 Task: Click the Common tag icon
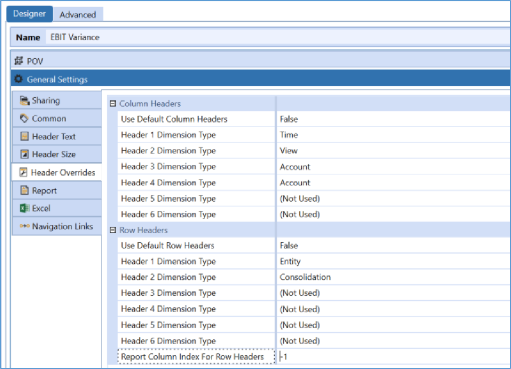pyautogui.click(x=24, y=118)
